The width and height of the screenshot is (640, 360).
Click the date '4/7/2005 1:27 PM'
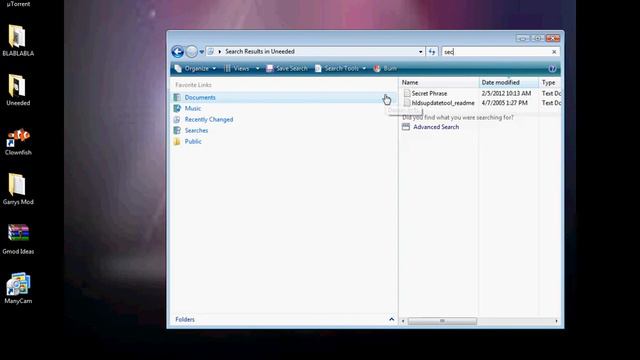click(x=504, y=103)
